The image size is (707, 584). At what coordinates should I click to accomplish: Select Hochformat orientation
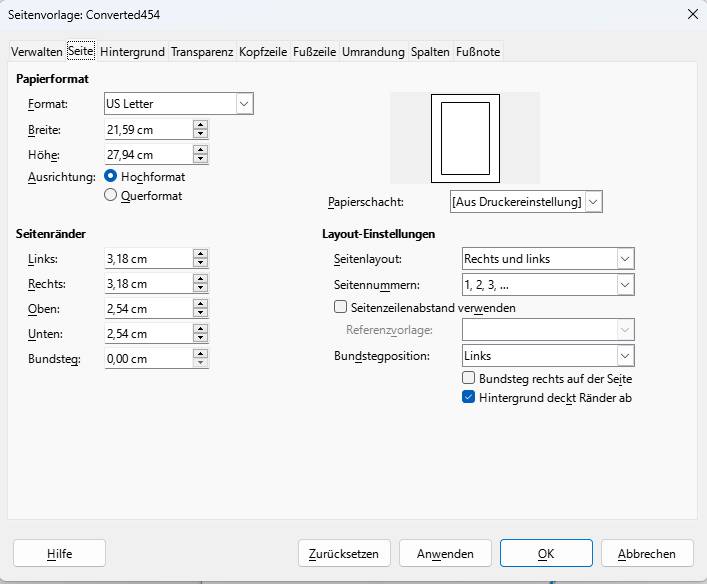click(111, 176)
